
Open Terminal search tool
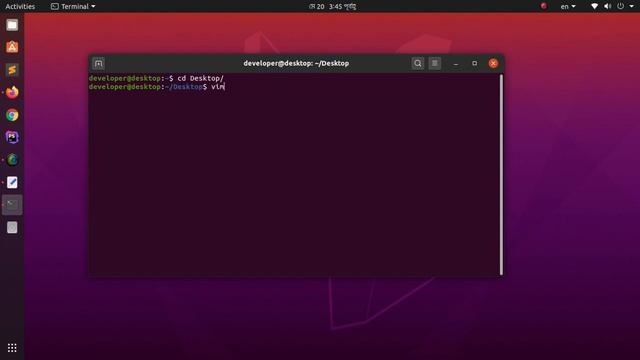(418, 63)
